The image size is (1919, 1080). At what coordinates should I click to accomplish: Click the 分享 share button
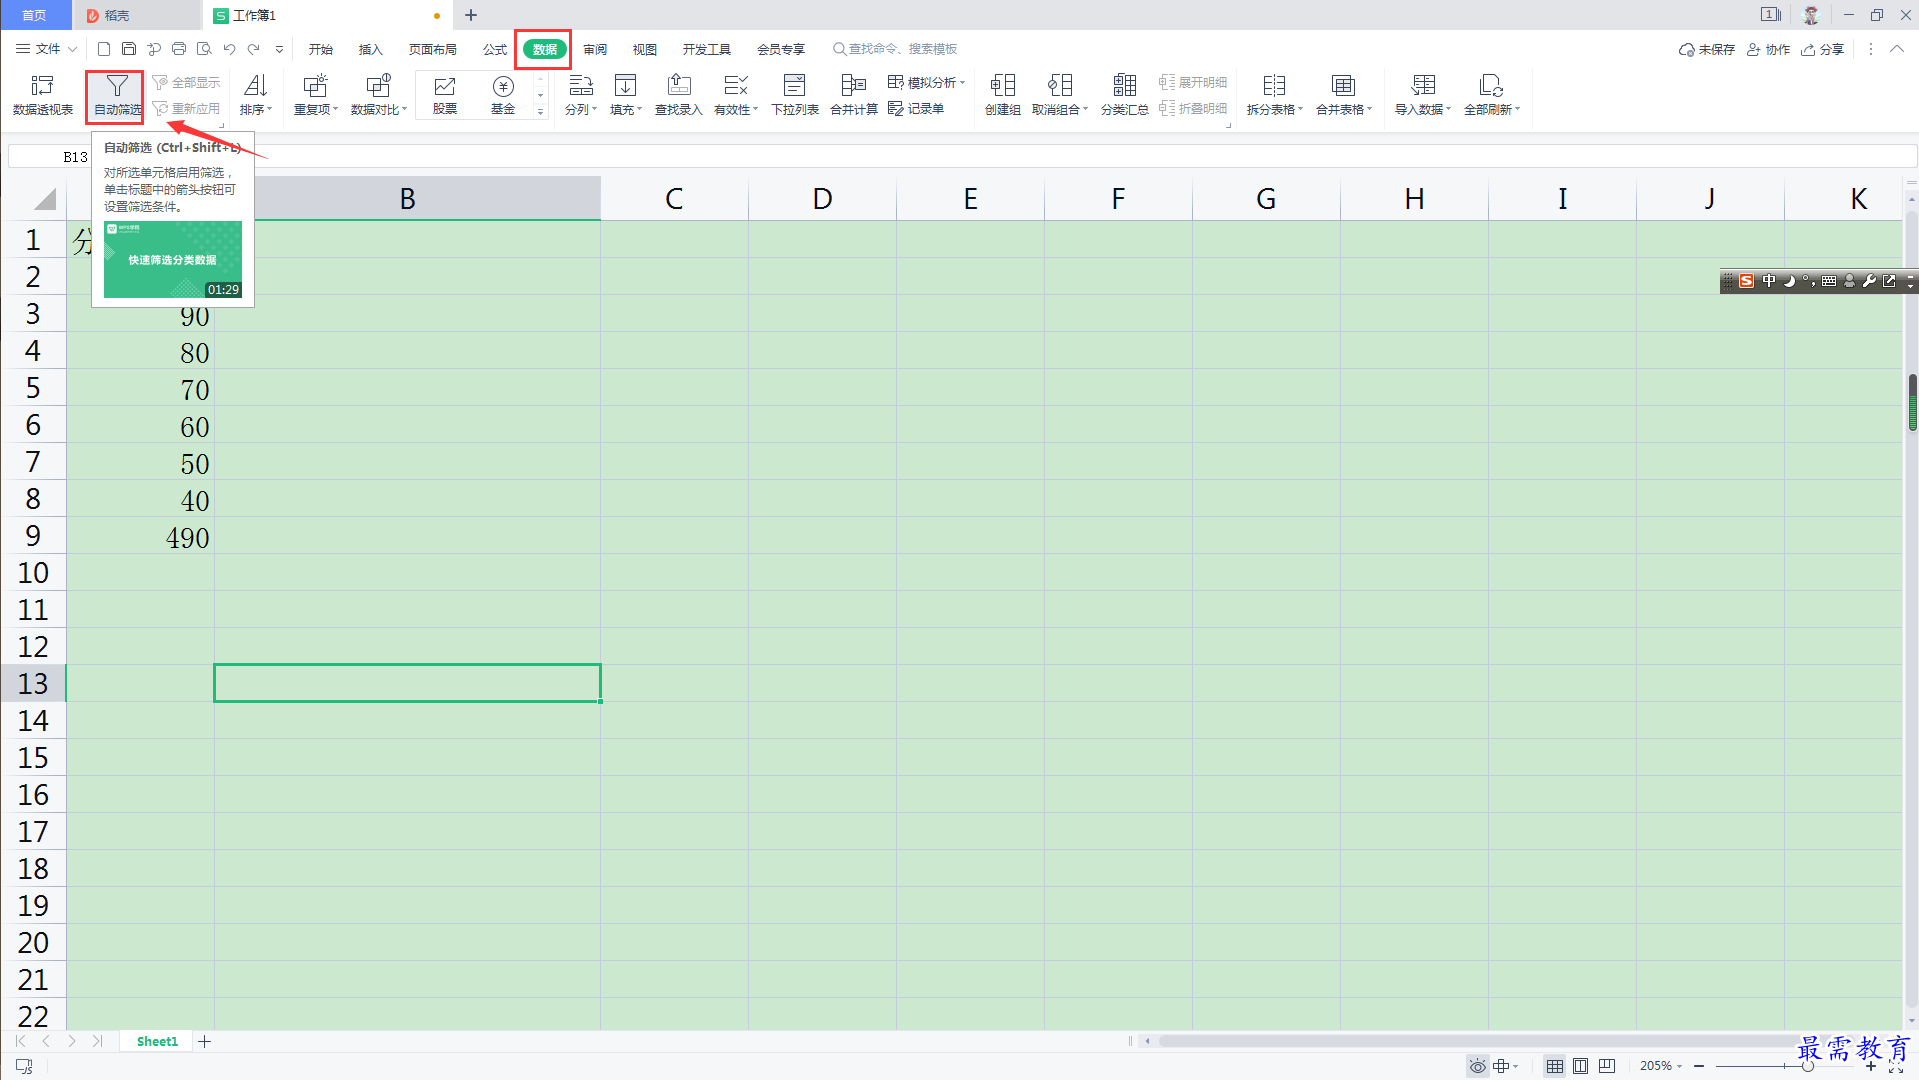[1822, 49]
